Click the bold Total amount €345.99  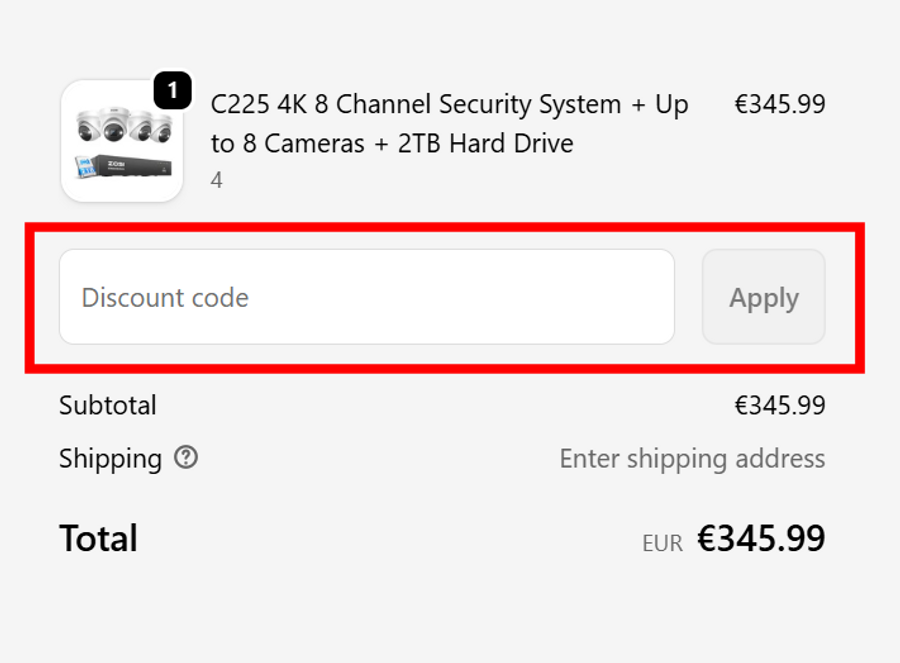(761, 539)
